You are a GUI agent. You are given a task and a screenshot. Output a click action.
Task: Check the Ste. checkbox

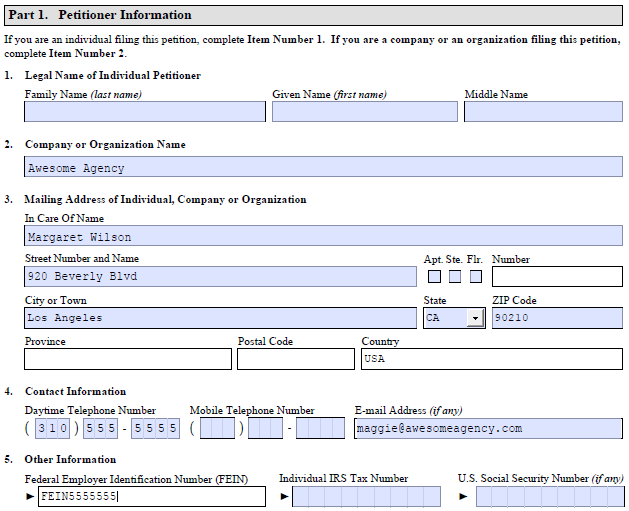click(x=455, y=276)
